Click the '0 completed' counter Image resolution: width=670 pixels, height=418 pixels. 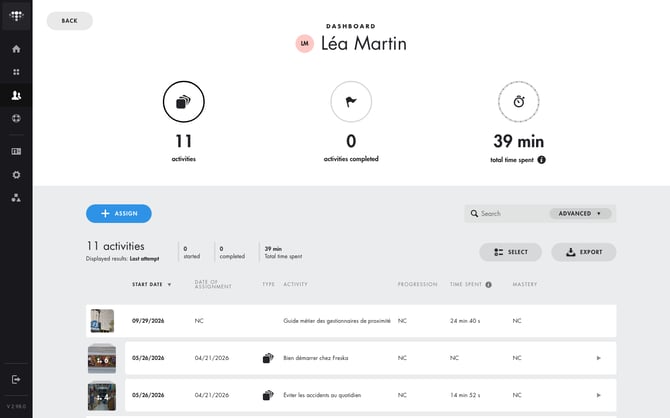[232, 252]
